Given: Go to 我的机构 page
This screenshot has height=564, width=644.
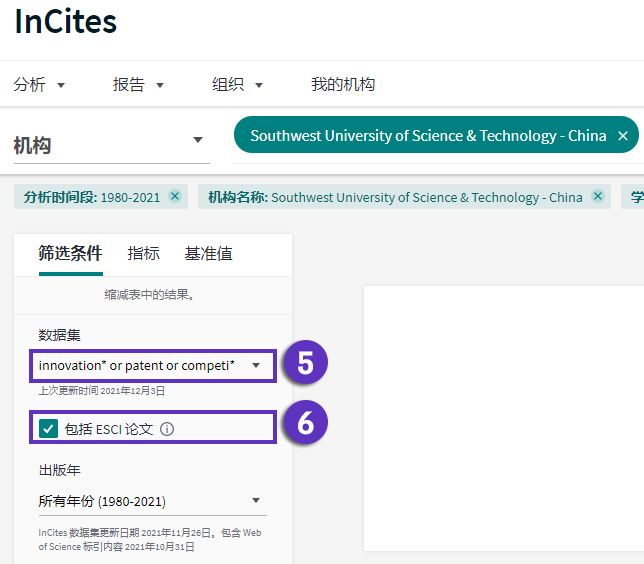Looking at the screenshot, I should pos(342,85).
